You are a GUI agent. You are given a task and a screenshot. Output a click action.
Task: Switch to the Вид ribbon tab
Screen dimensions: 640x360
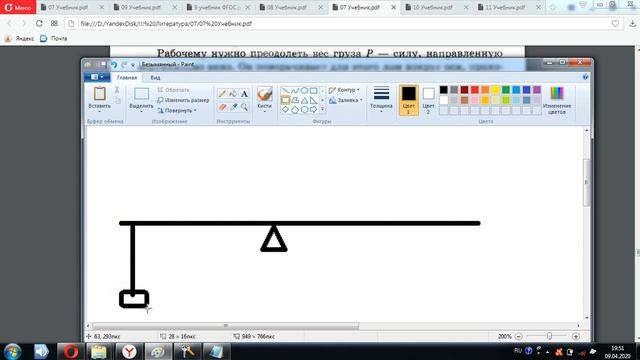tap(155, 77)
